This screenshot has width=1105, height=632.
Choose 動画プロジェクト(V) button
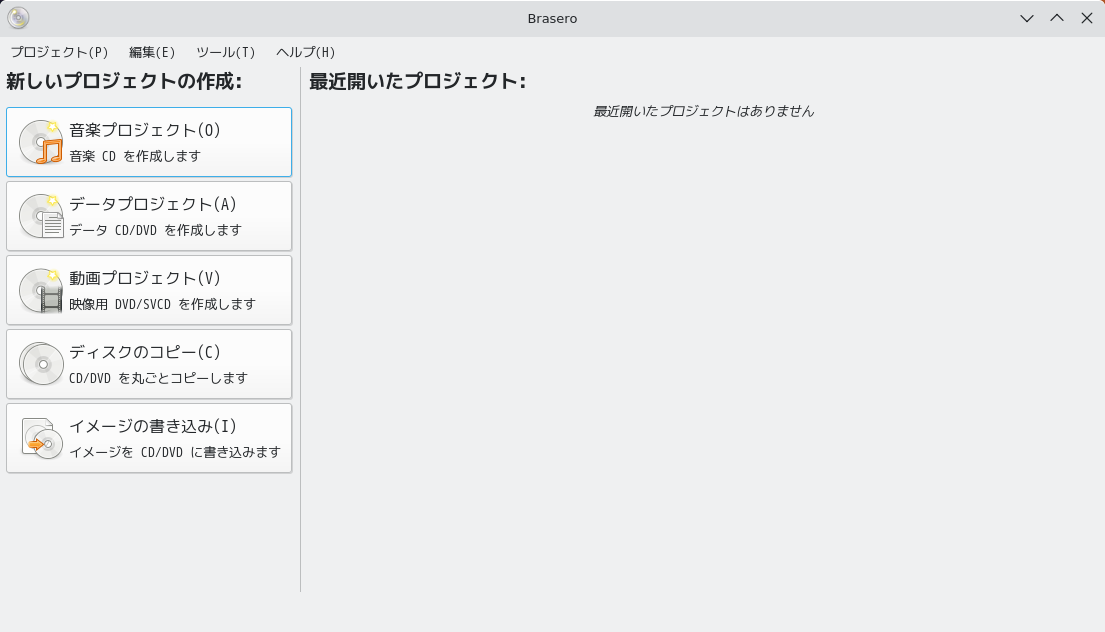click(x=149, y=290)
